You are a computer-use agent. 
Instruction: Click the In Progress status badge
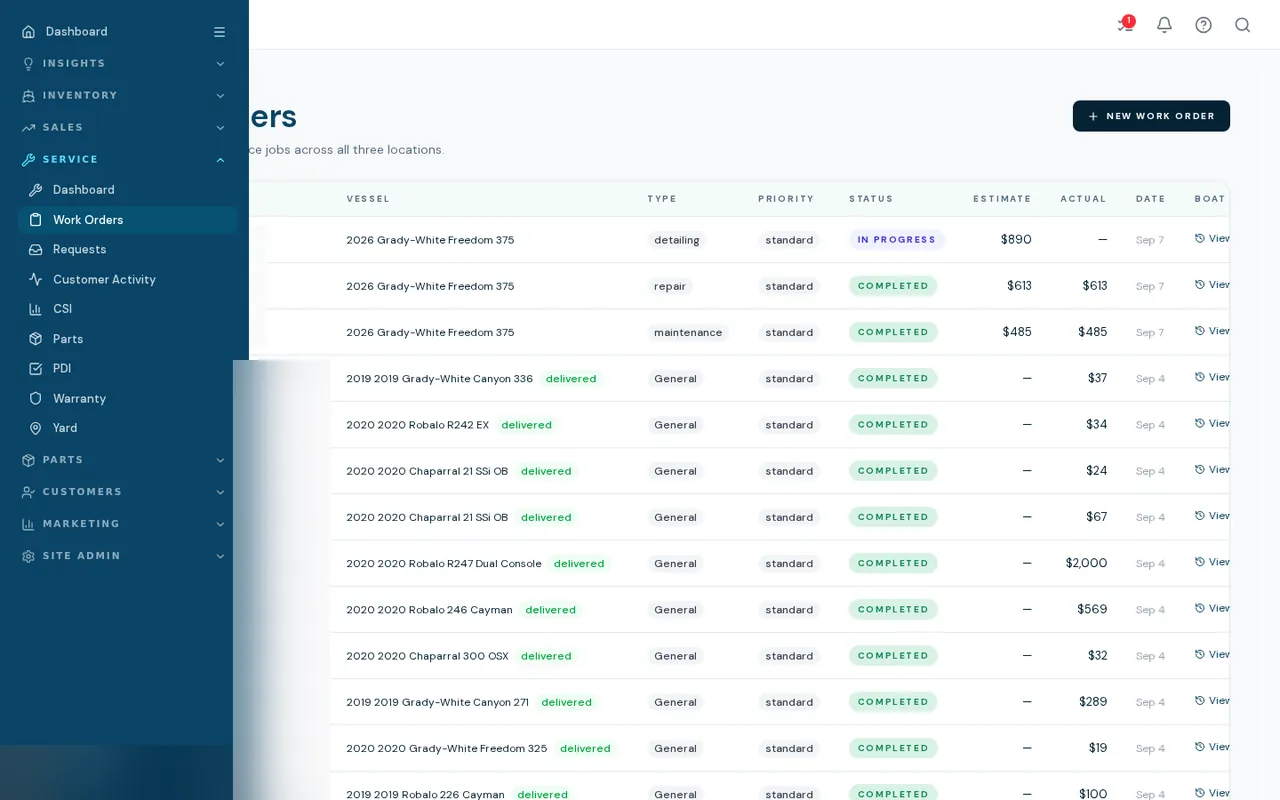[897, 240]
